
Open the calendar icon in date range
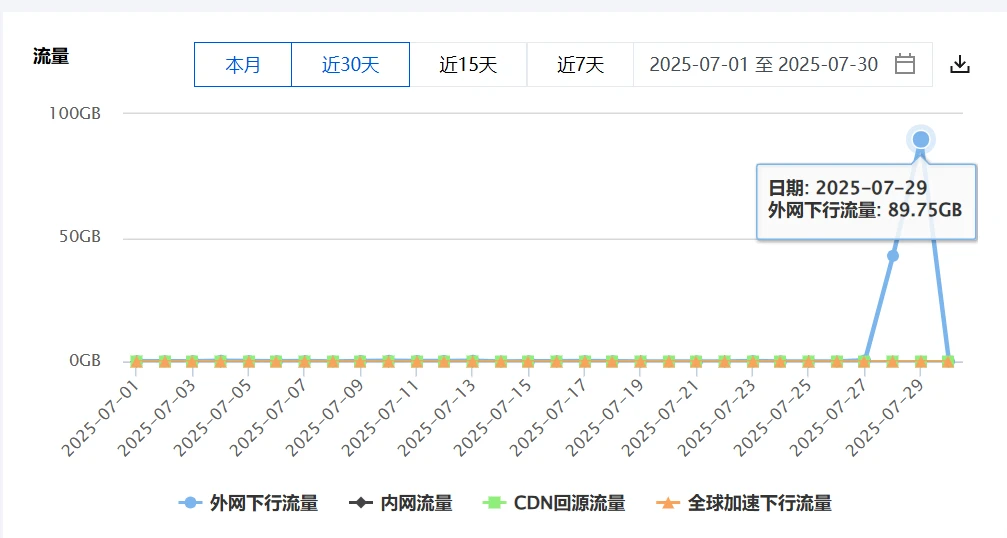coord(904,65)
